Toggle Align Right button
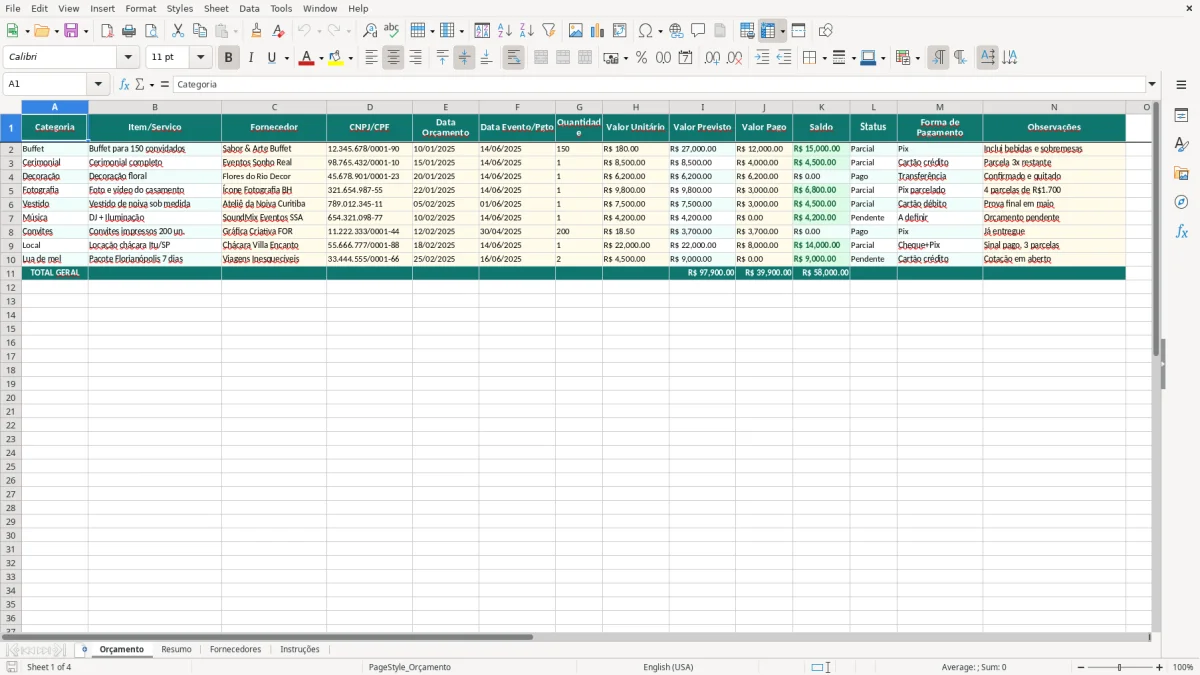The image size is (1200, 675). pos(415,58)
